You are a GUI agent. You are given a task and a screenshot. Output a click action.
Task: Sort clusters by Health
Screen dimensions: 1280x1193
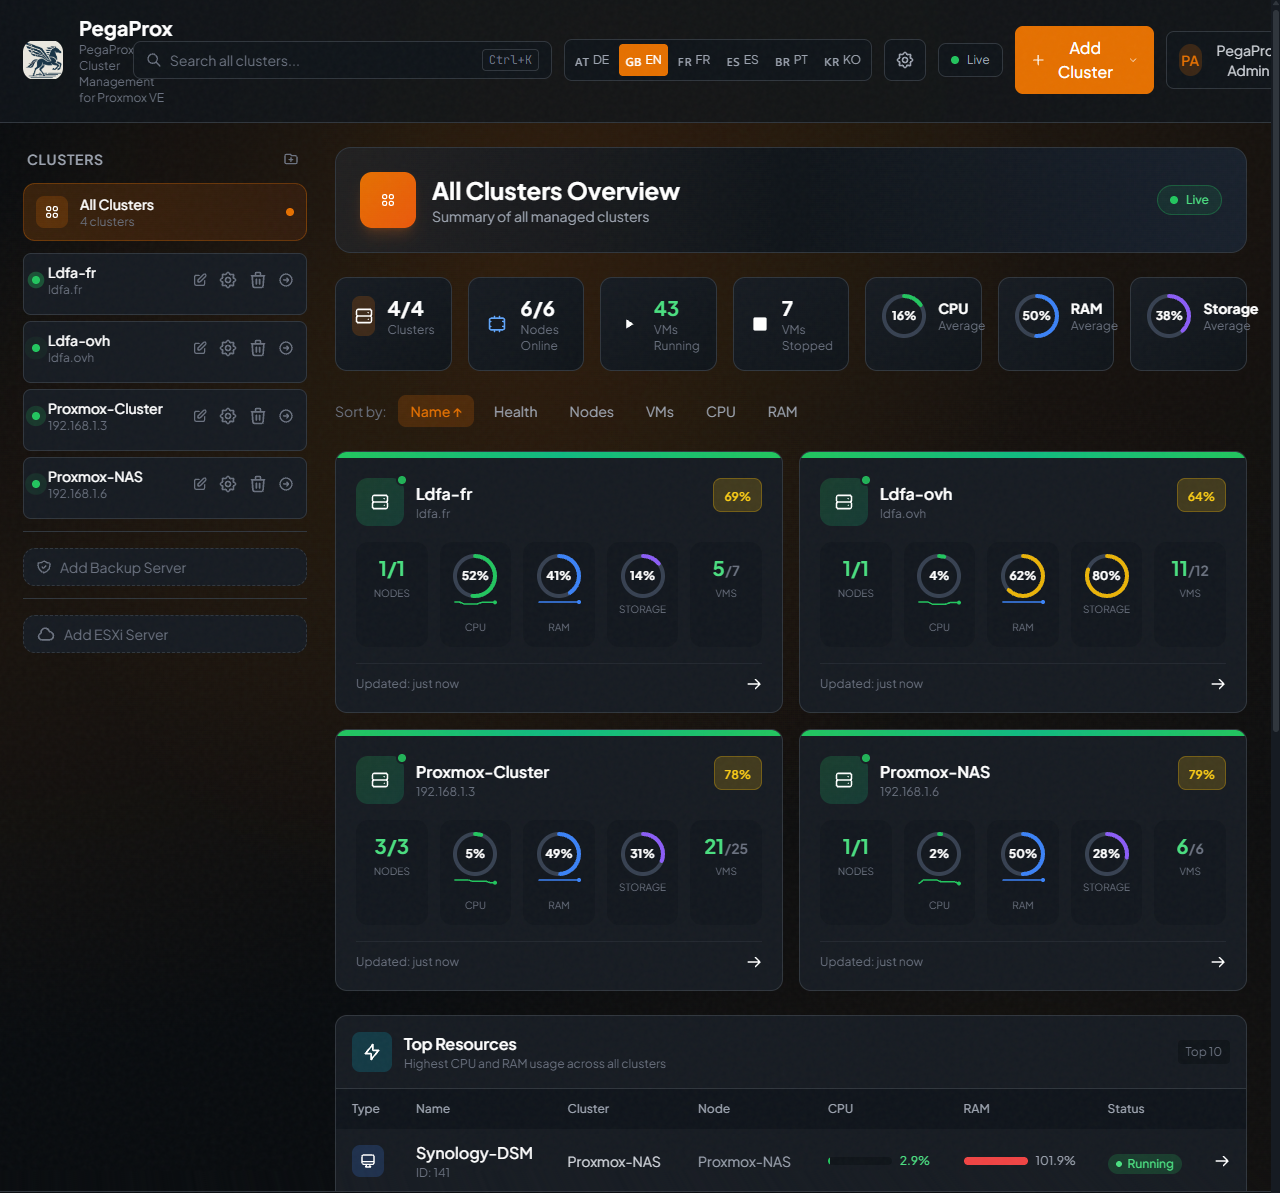[515, 412]
